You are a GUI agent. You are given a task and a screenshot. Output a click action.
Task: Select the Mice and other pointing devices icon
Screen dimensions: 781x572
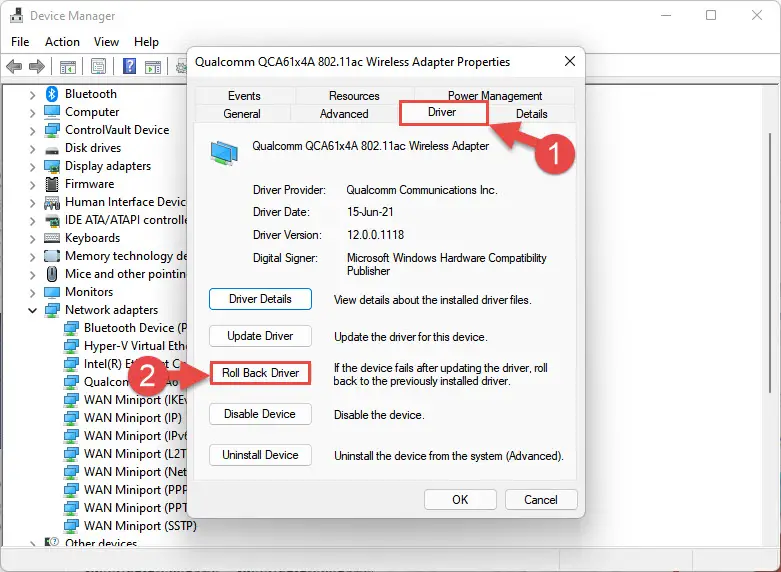52,274
